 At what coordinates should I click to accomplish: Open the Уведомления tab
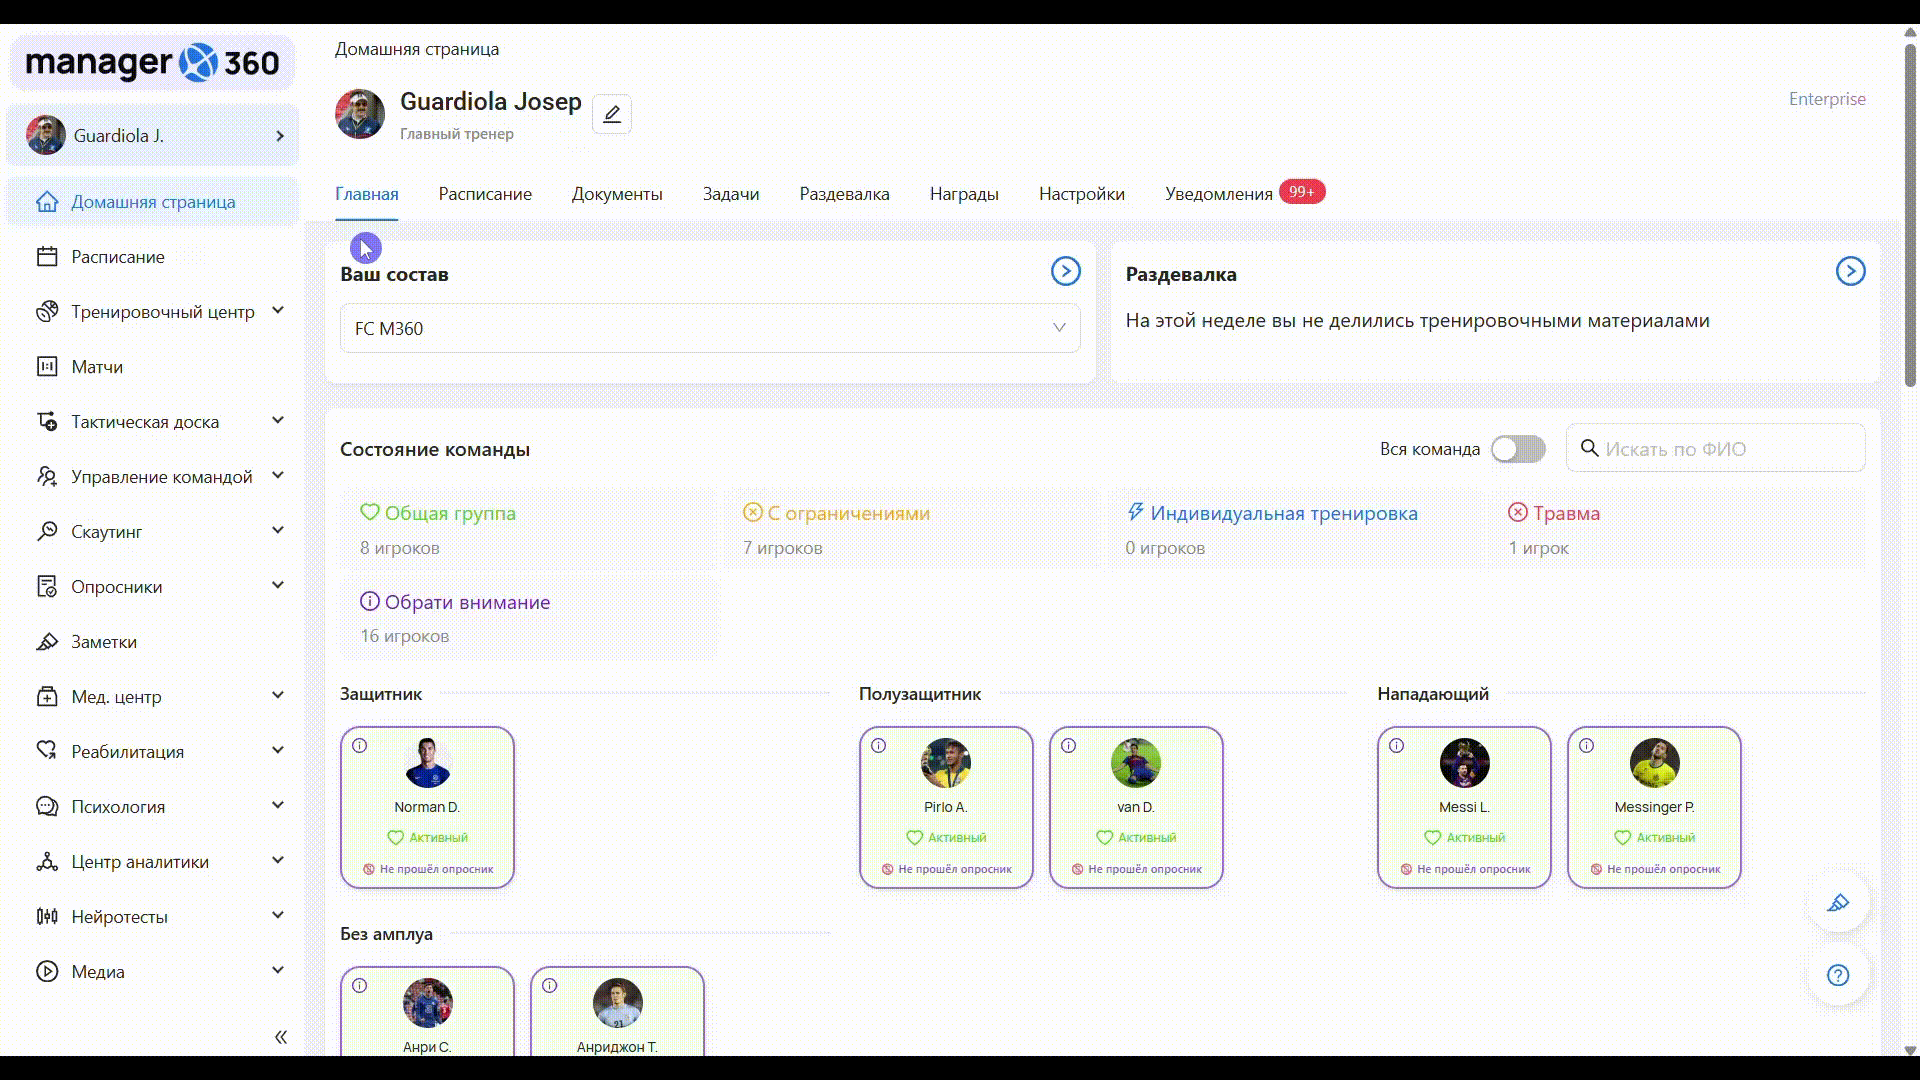1218,194
